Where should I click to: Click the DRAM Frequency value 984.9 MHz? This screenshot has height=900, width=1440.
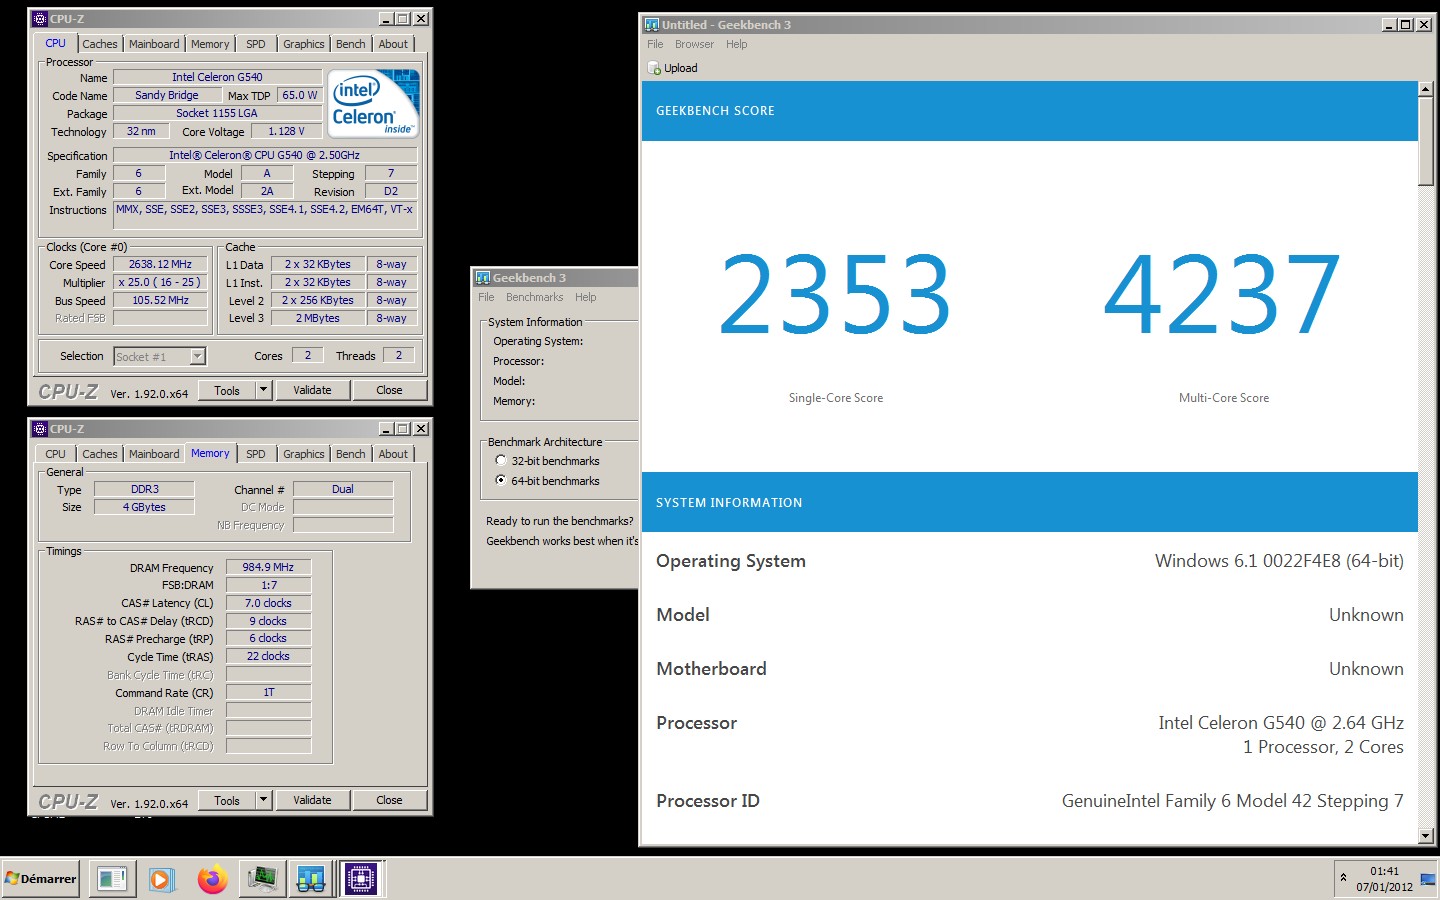point(268,567)
